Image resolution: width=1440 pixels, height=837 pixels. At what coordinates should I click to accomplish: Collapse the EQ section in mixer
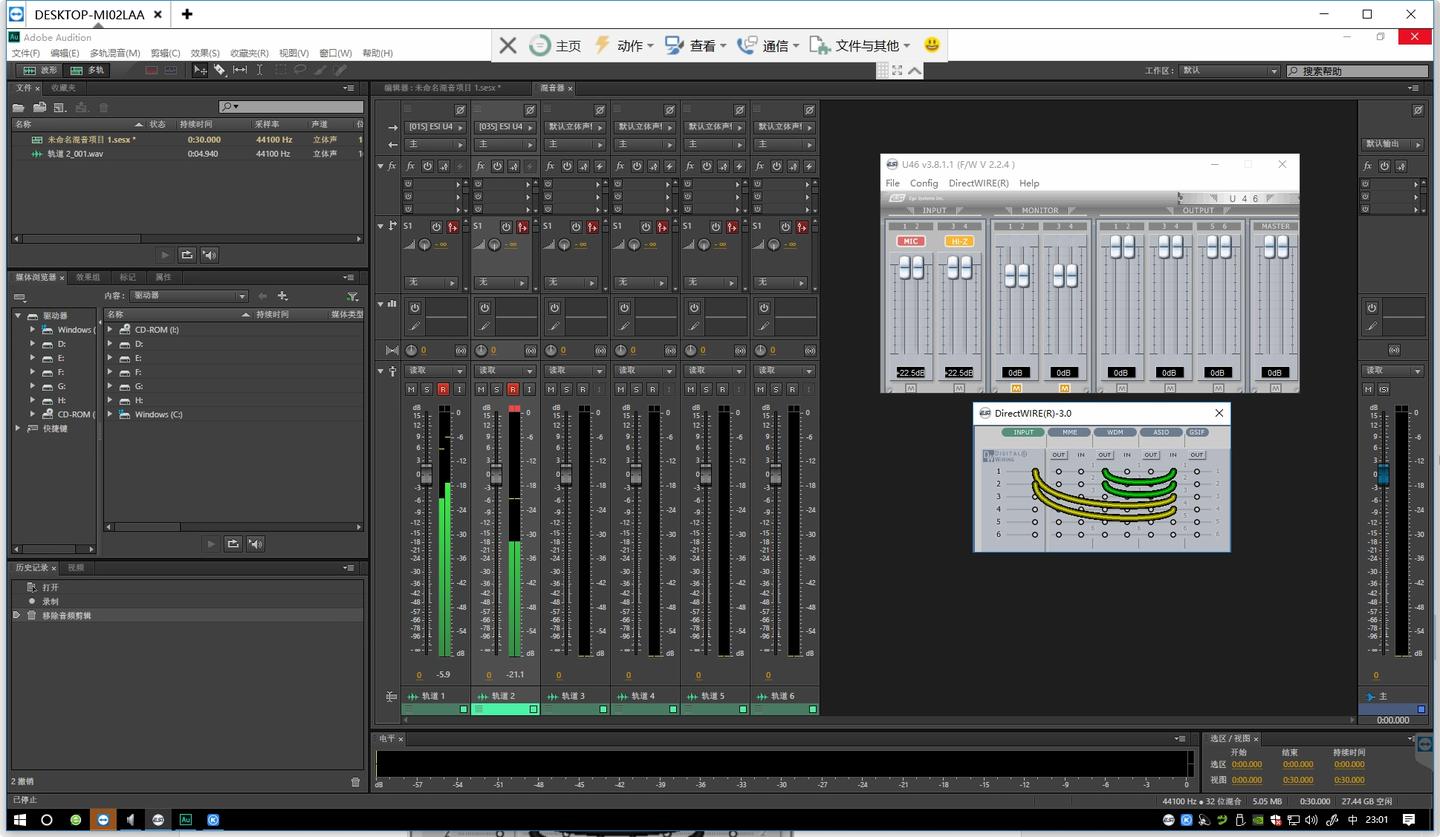tap(380, 303)
